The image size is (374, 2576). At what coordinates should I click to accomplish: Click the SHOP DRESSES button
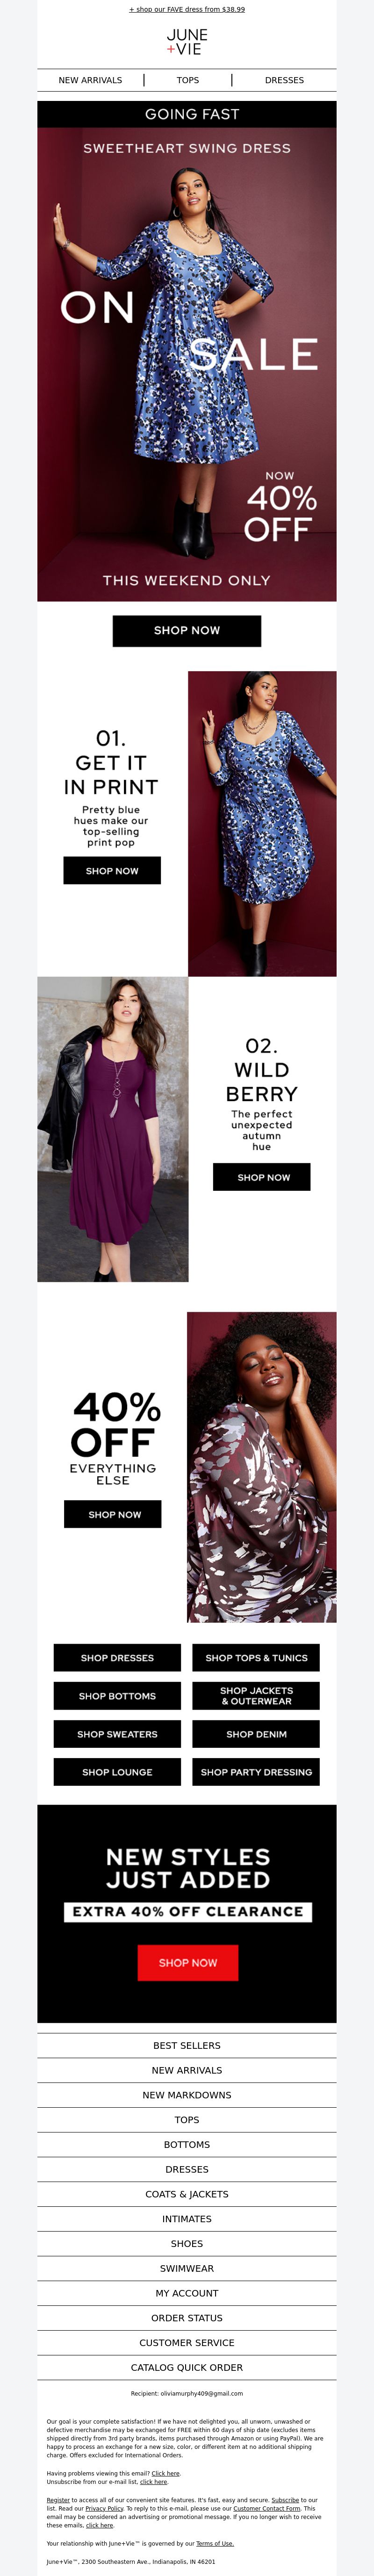pos(117,1658)
